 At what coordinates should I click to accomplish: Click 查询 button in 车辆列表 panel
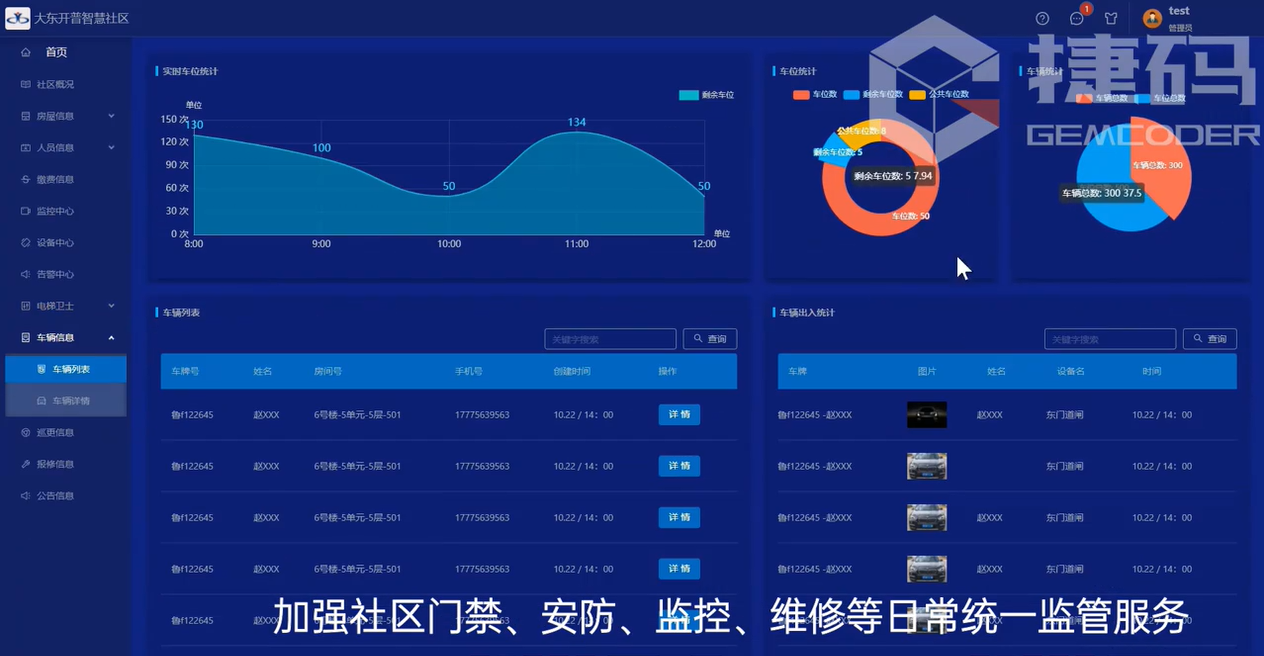[x=710, y=339]
